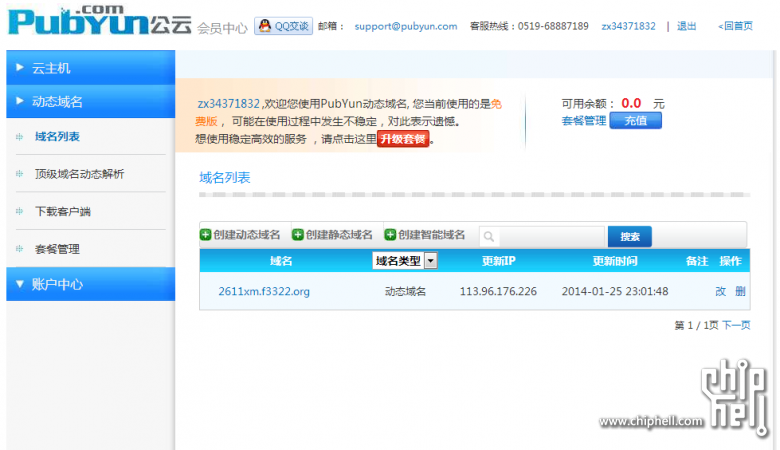Image resolution: width=780 pixels, height=450 pixels.
Task: Click the 0.0 balance value
Action: point(631,103)
